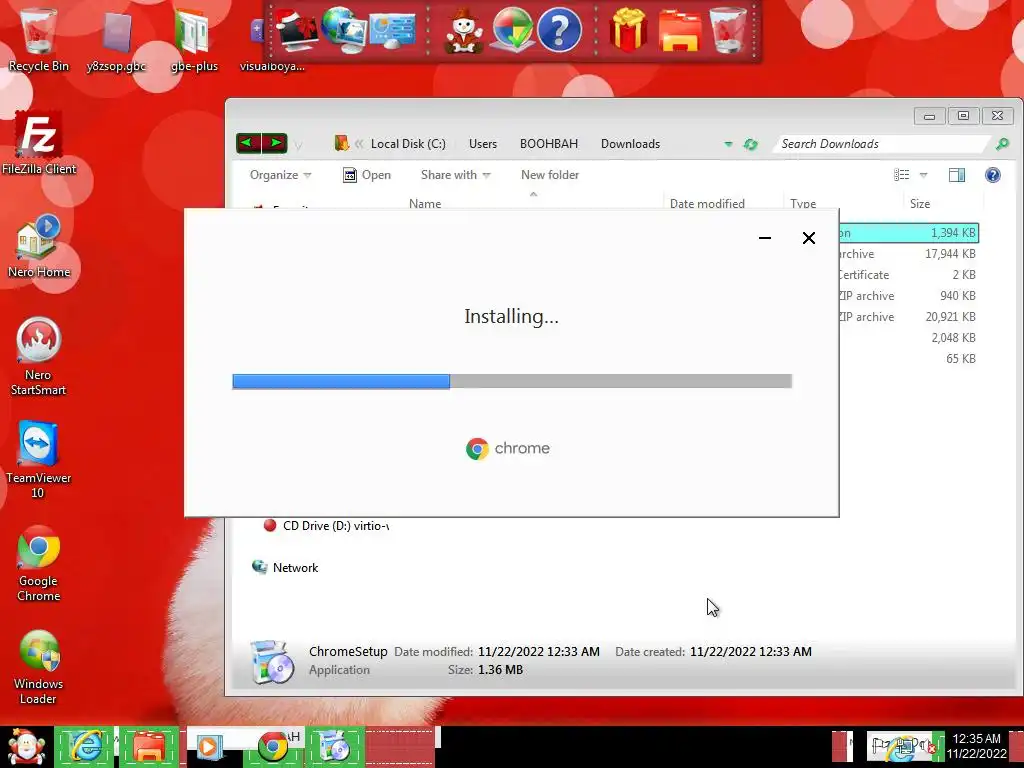Change view using the Explorer view icon
This screenshot has width=1024, height=768.
pos(902,175)
